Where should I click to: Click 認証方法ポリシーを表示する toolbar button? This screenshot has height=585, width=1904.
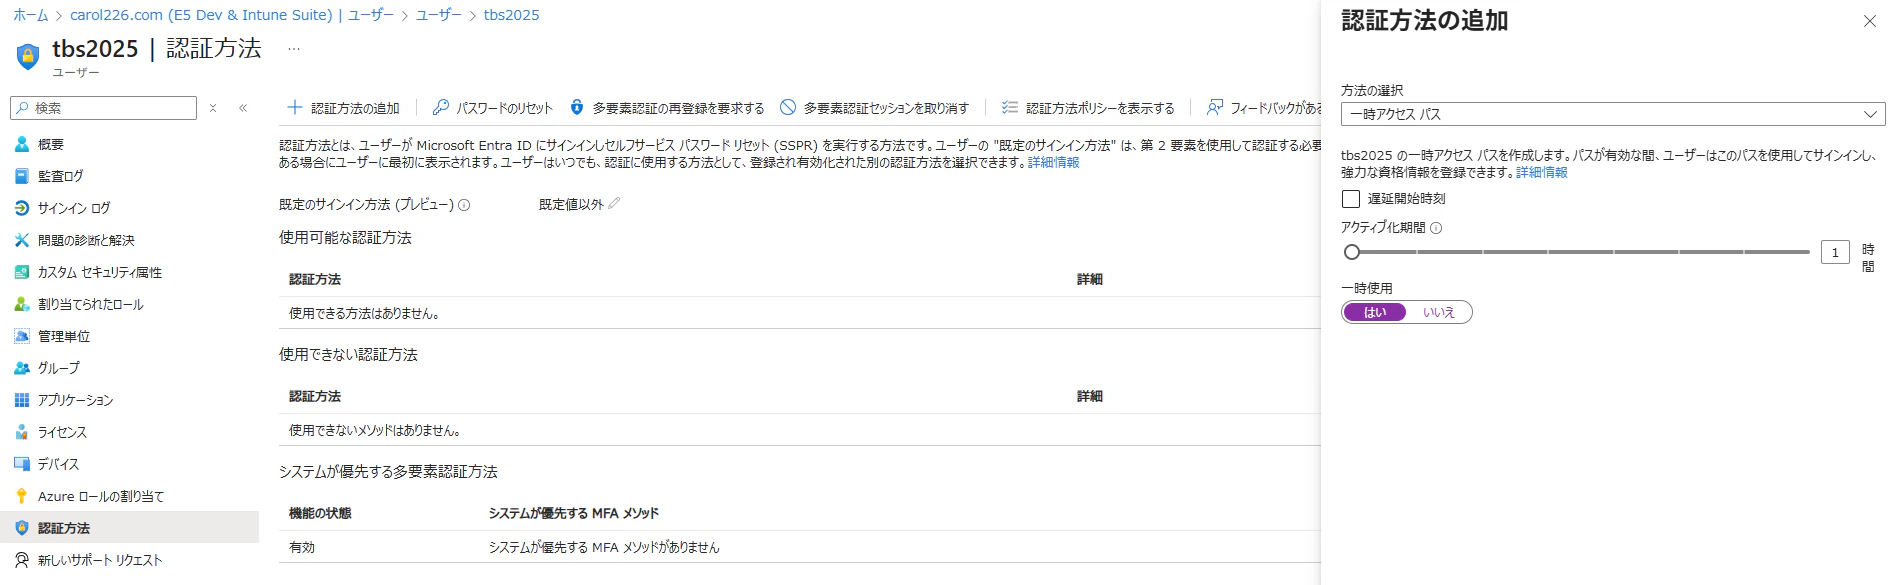pyautogui.click(x=1088, y=107)
